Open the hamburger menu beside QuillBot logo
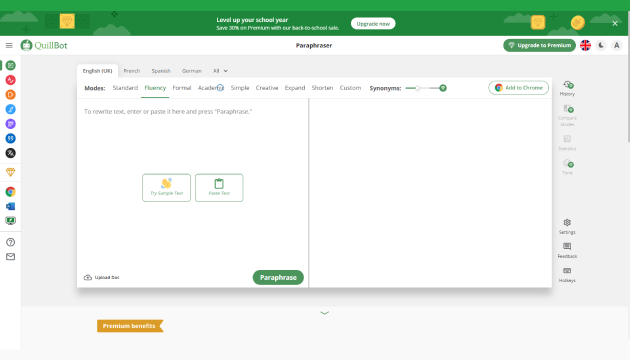The image size is (630, 360). tap(9, 45)
